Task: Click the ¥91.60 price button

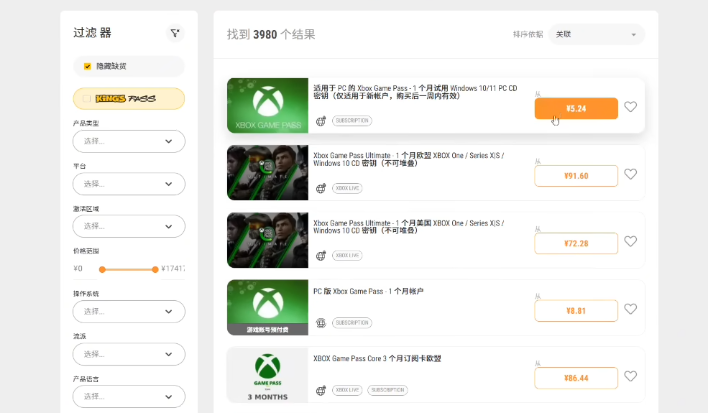Action: point(576,176)
